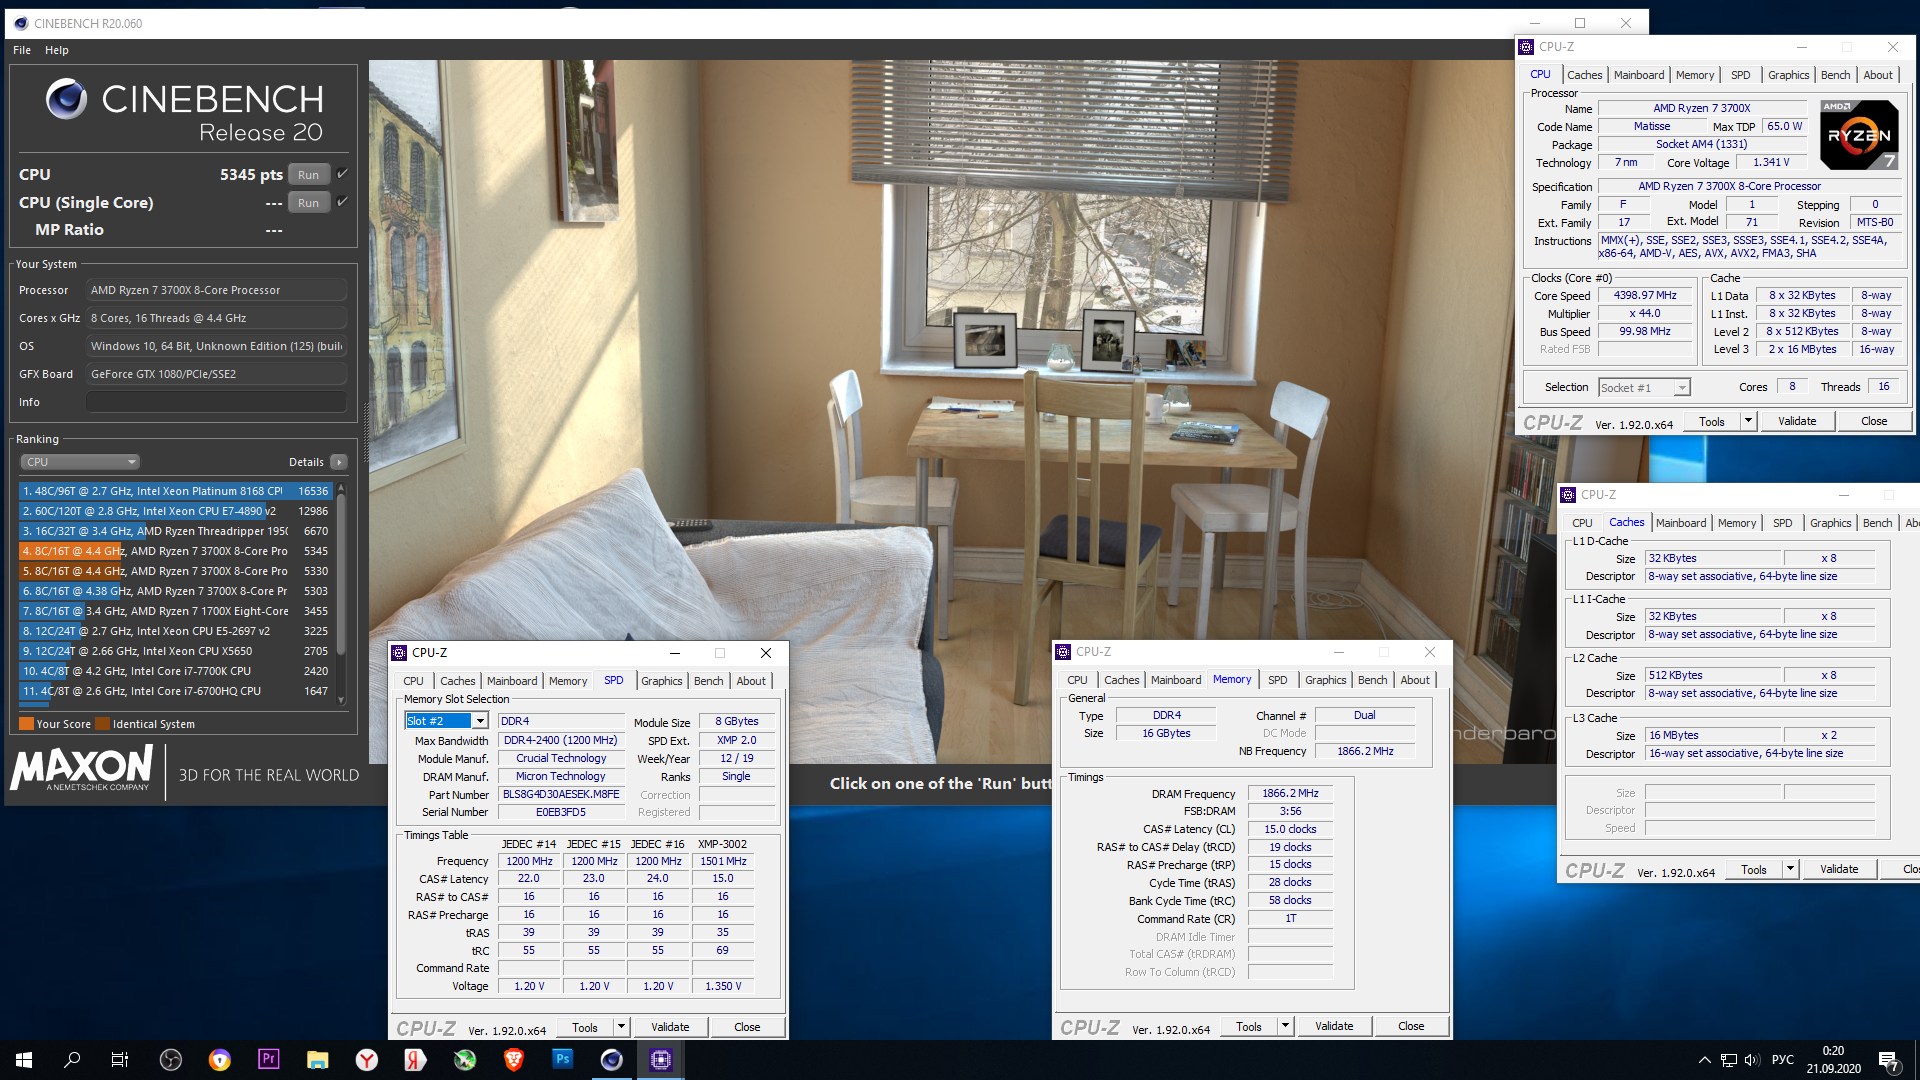Switch to CPU-Z via its taskbar icon
The image size is (1920, 1080).
(x=661, y=1060)
